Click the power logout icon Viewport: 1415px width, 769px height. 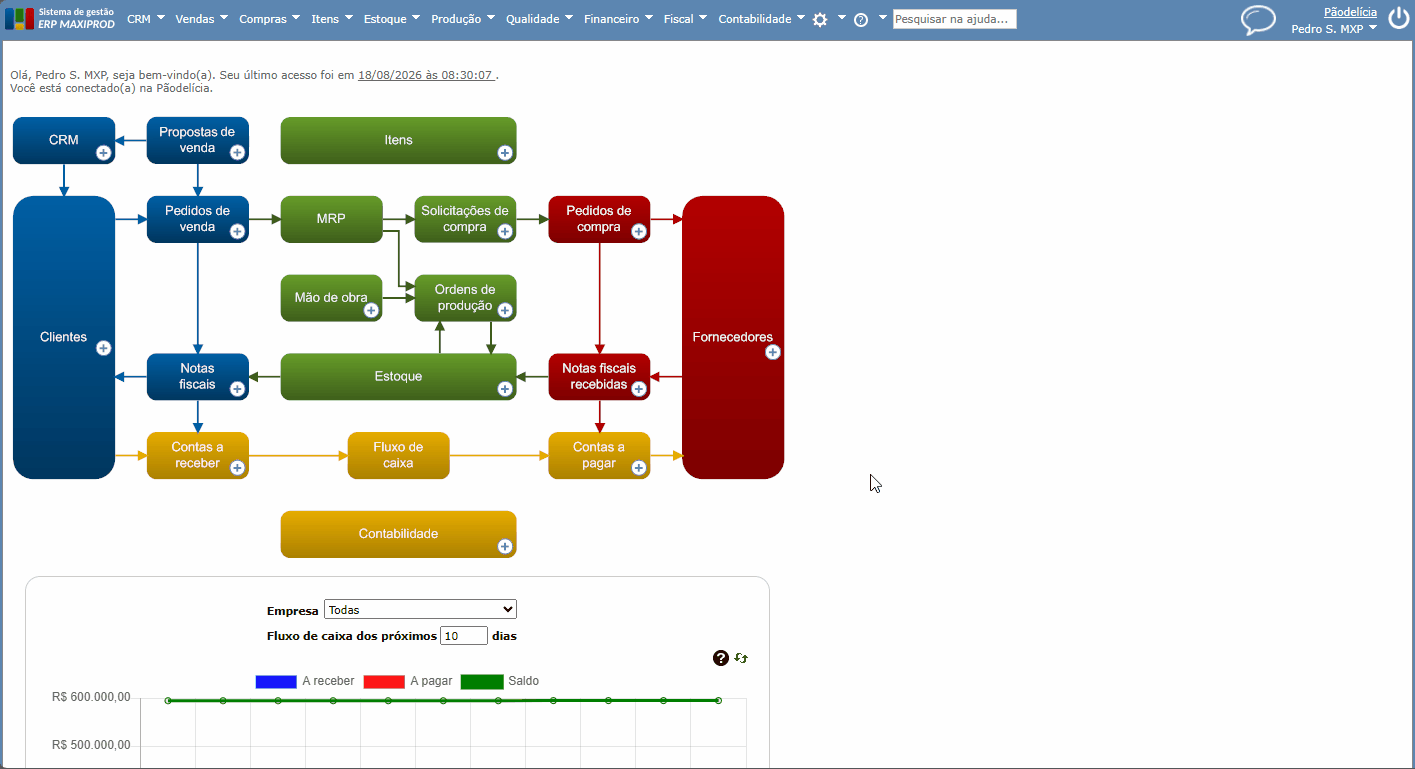1398,19
